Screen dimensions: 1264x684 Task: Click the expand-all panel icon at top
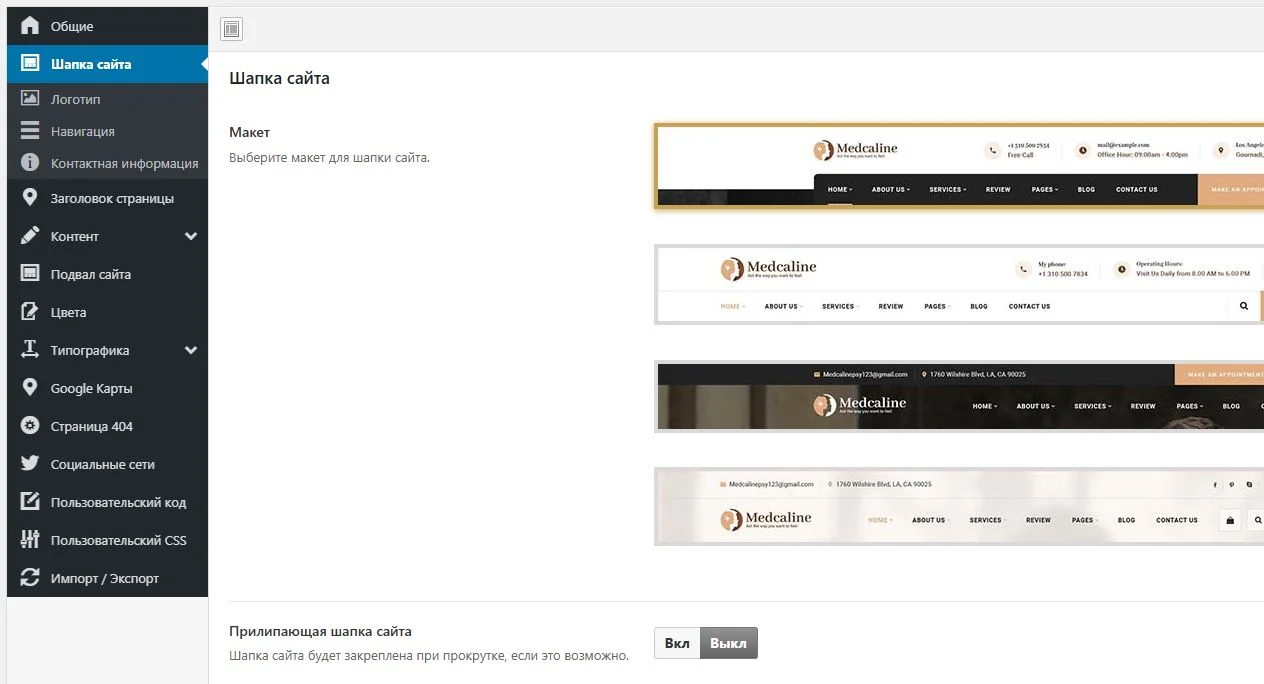(x=232, y=30)
